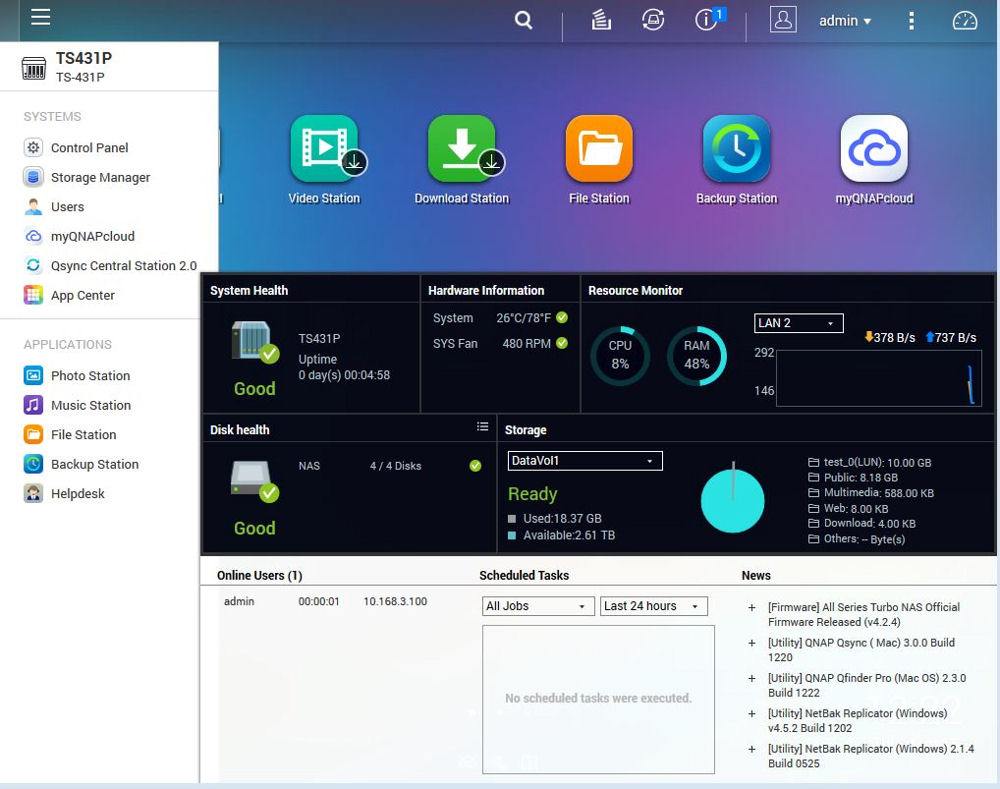Open Helpdesk in the sidebar
1000x789 pixels.
(64, 493)
